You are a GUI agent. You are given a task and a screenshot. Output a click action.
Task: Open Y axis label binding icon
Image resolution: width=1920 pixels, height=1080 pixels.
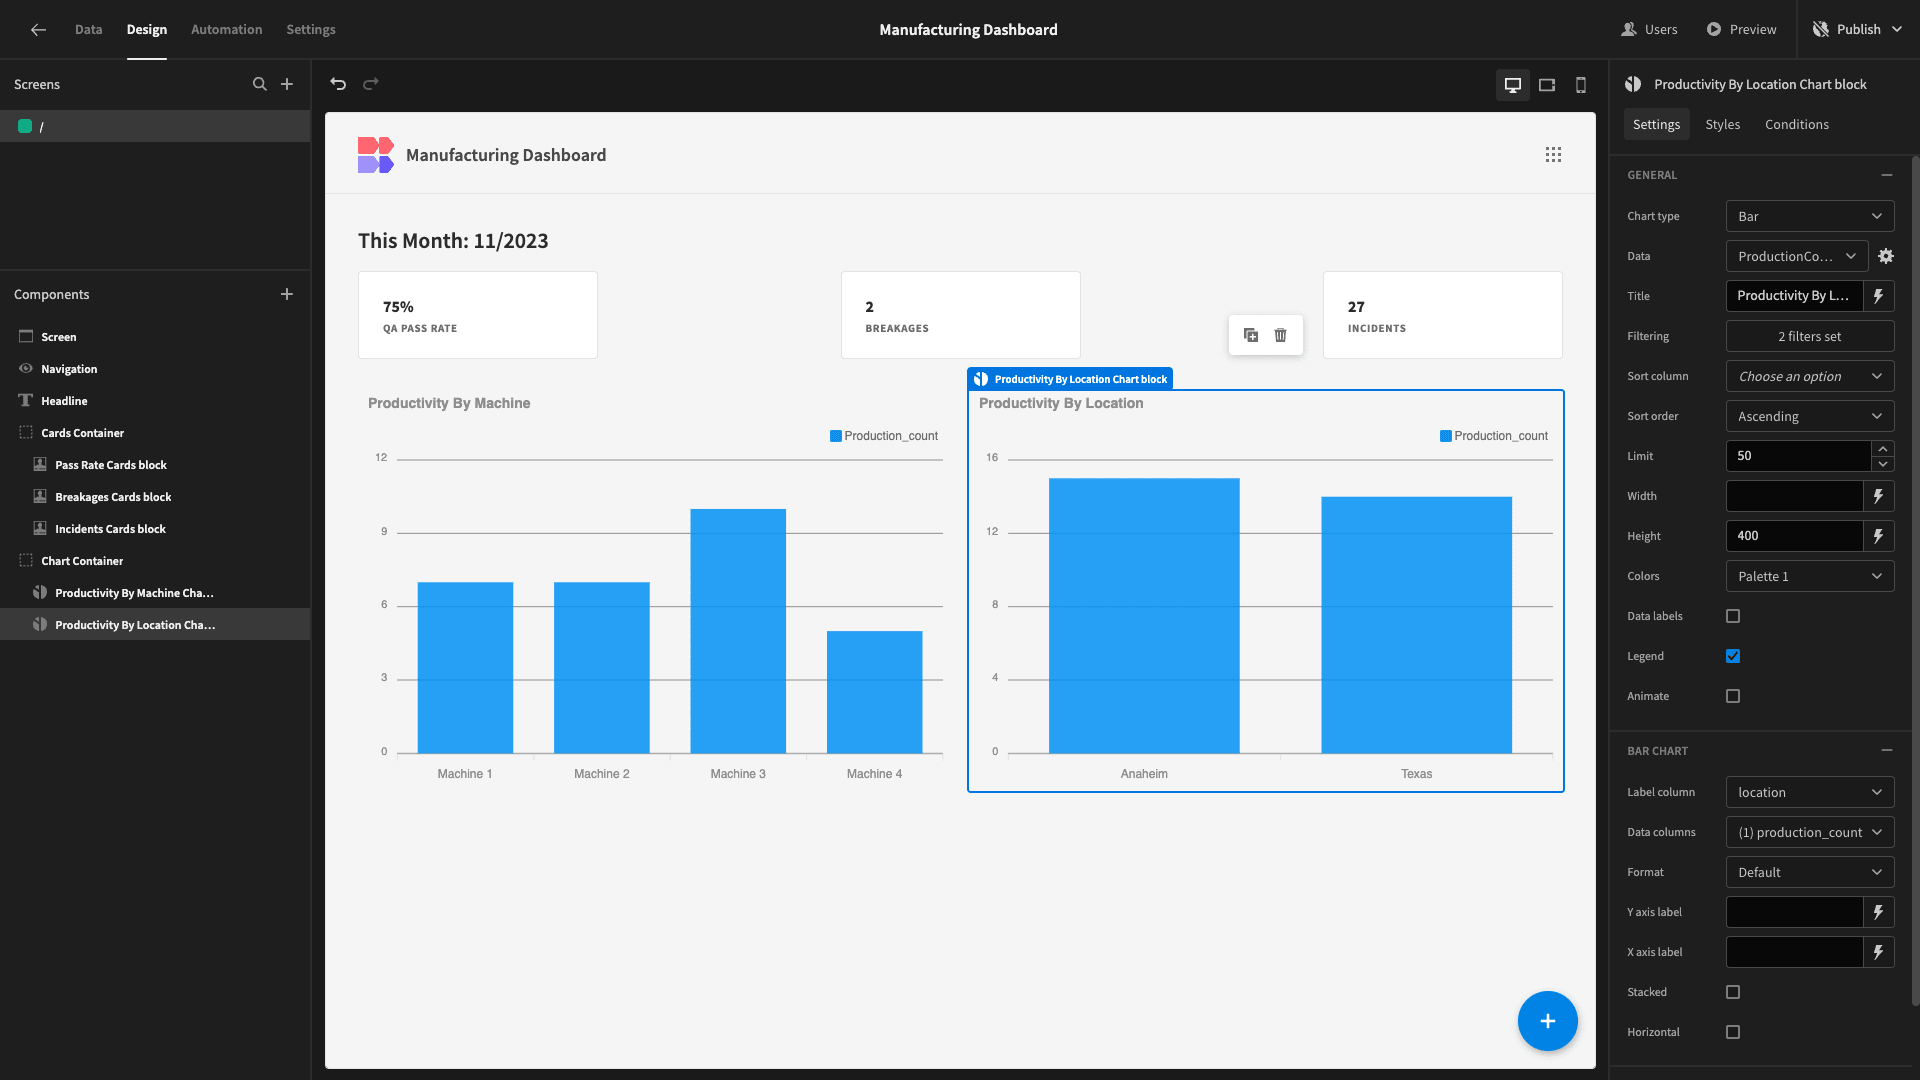1879,912
